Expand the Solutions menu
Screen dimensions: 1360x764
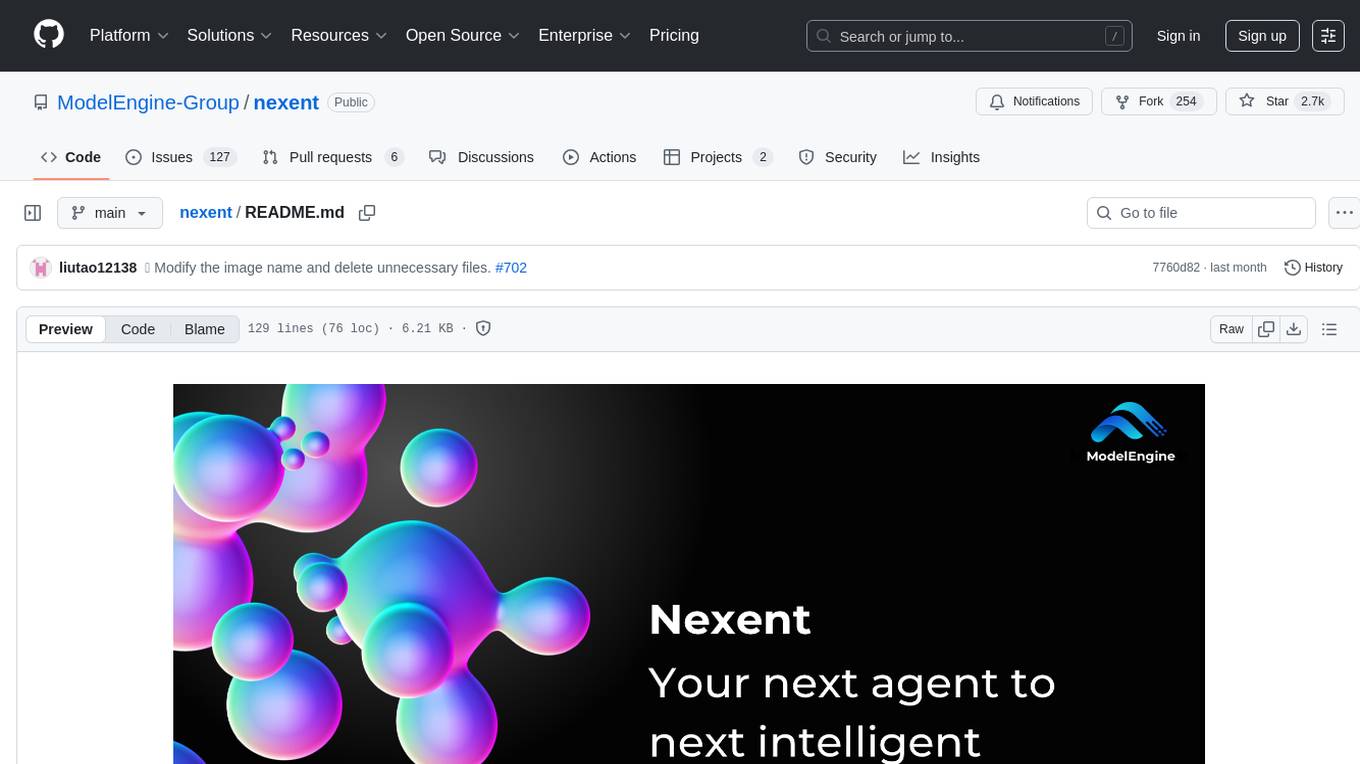click(x=229, y=35)
